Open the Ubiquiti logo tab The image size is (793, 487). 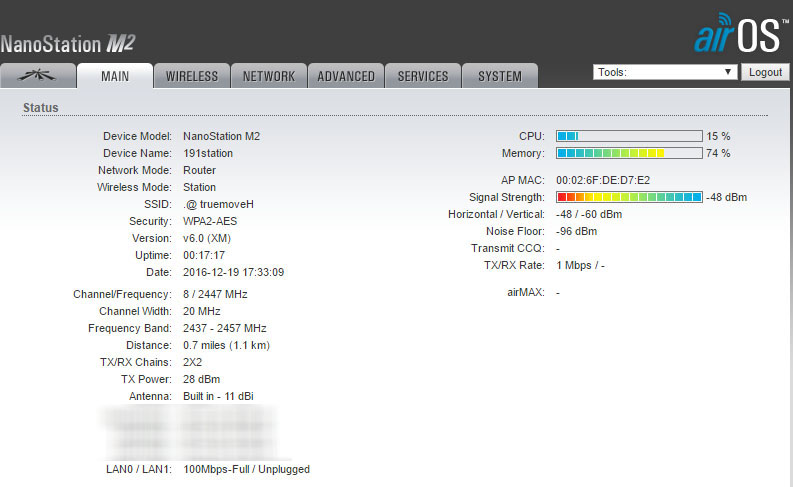click(38, 76)
